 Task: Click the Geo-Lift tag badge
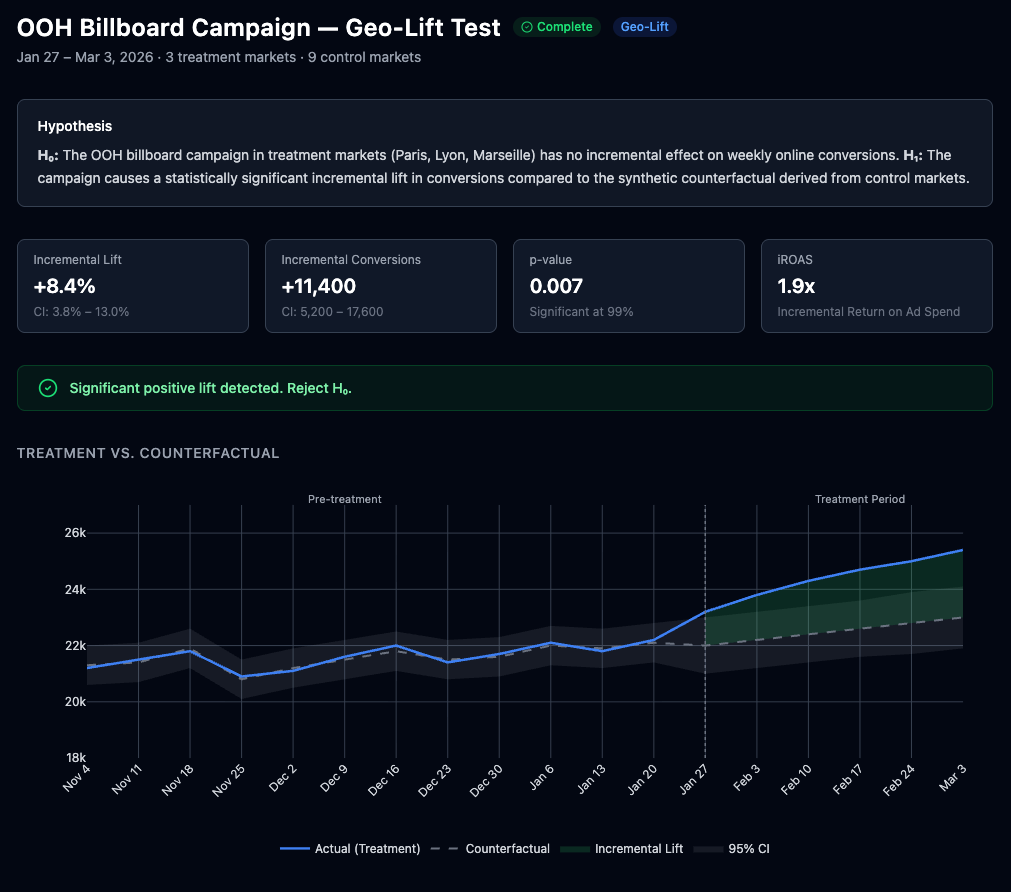[x=644, y=27]
